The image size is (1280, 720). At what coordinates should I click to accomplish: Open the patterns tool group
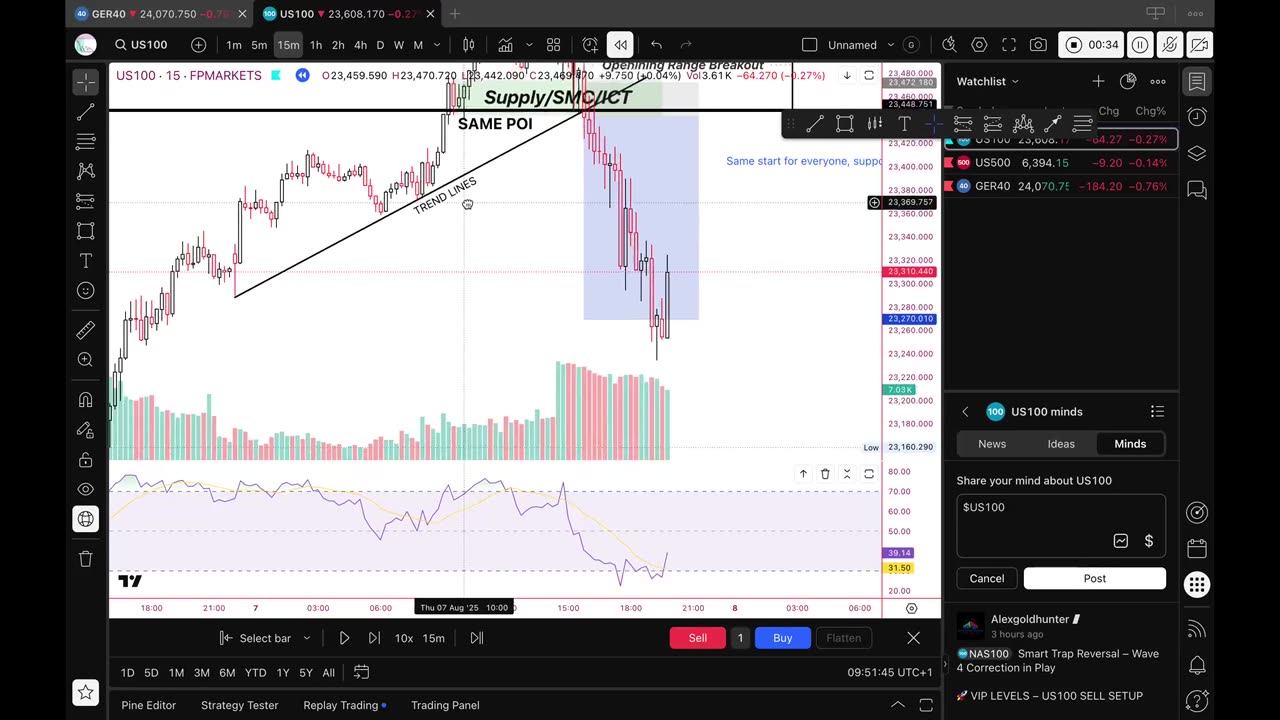86,171
